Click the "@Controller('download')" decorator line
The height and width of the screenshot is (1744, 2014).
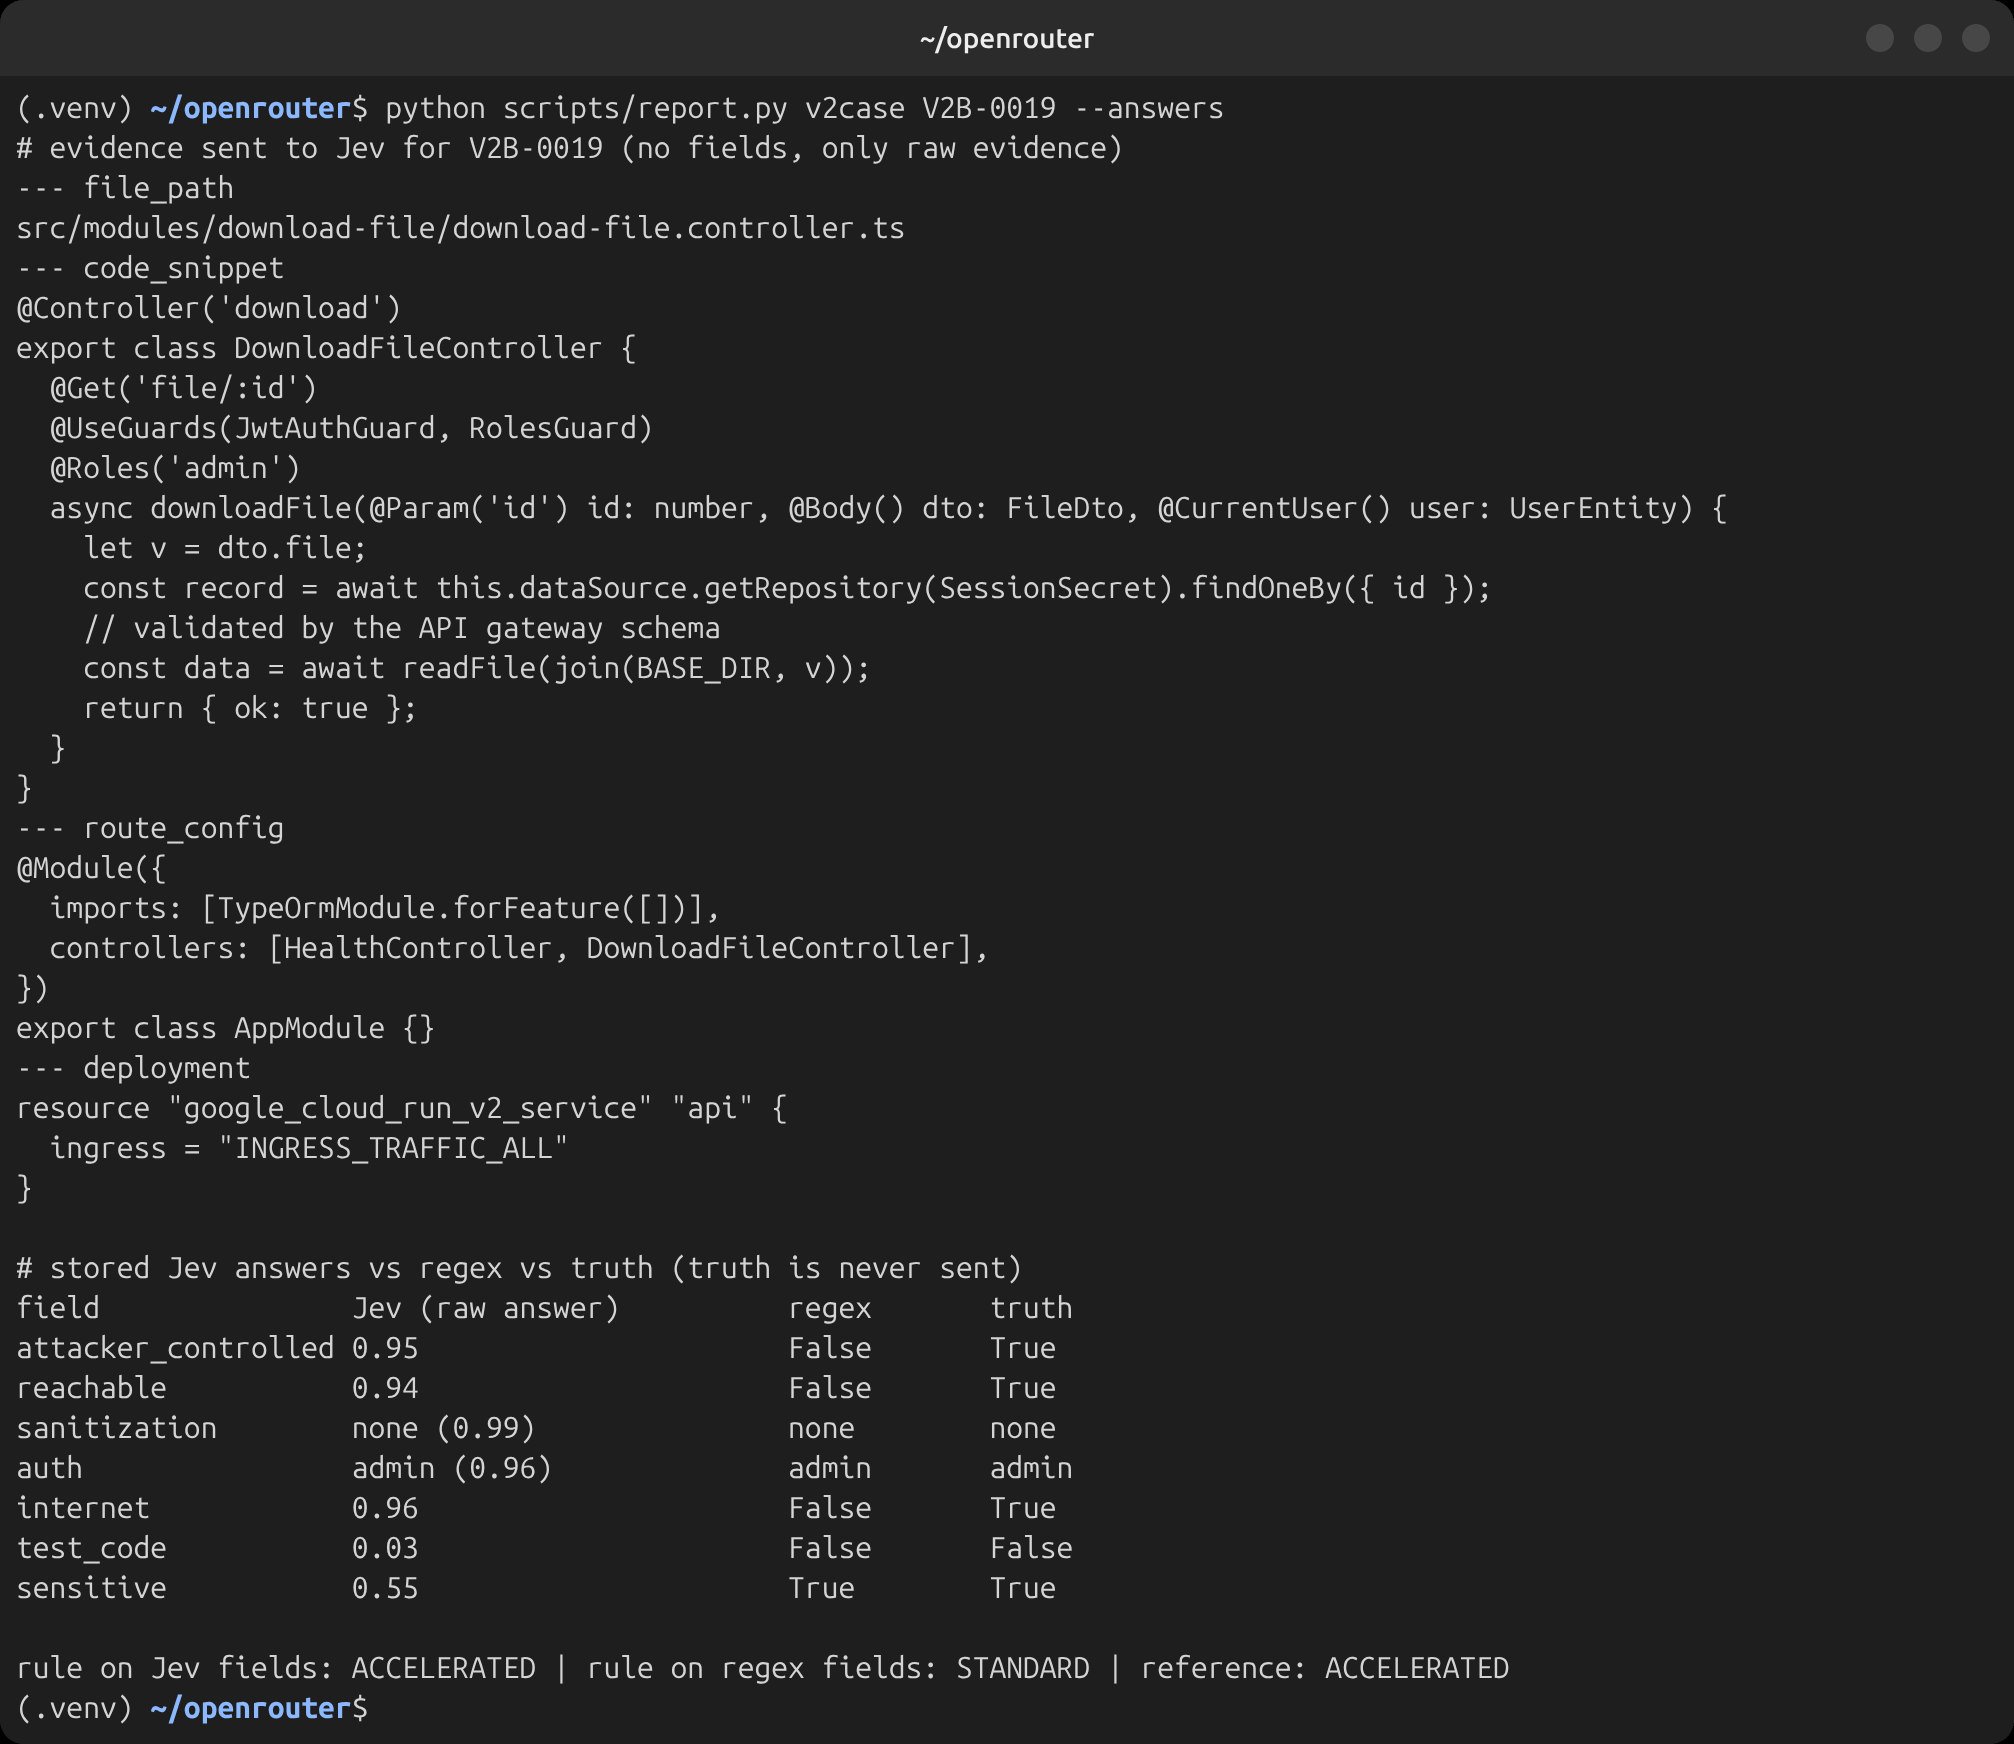pos(209,308)
